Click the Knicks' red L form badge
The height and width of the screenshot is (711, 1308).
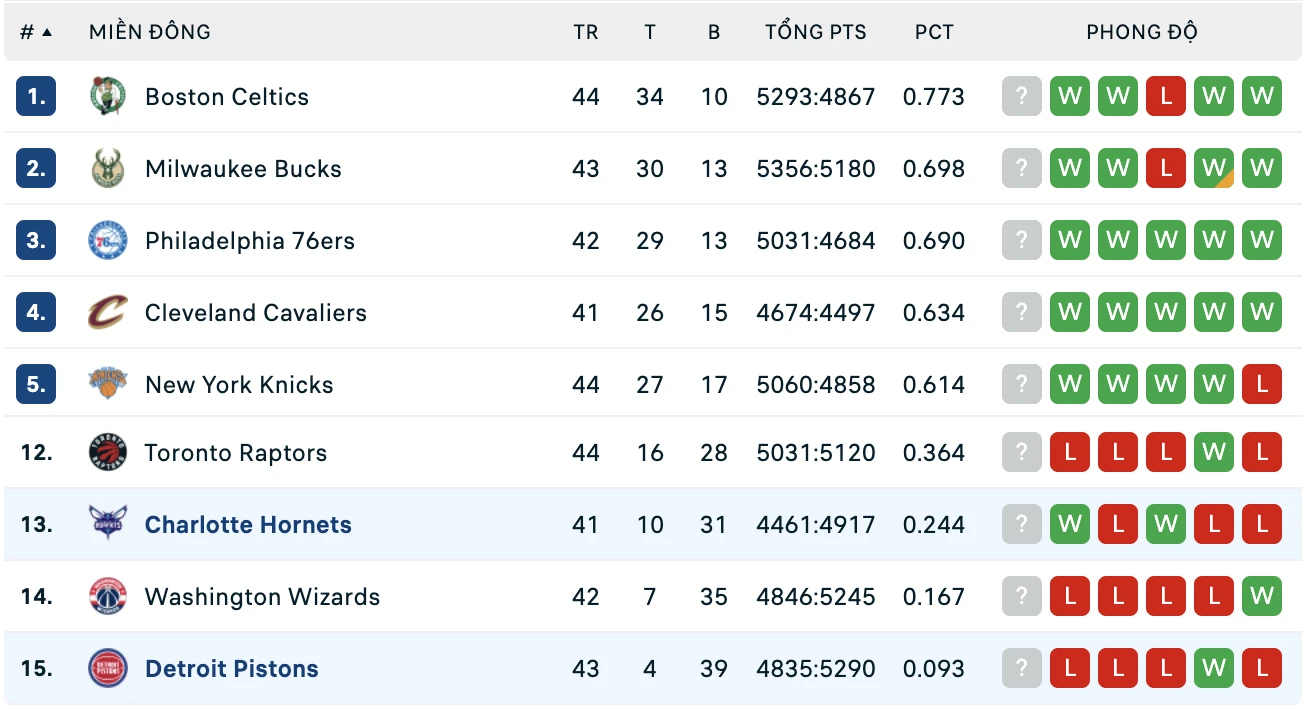coord(1262,385)
